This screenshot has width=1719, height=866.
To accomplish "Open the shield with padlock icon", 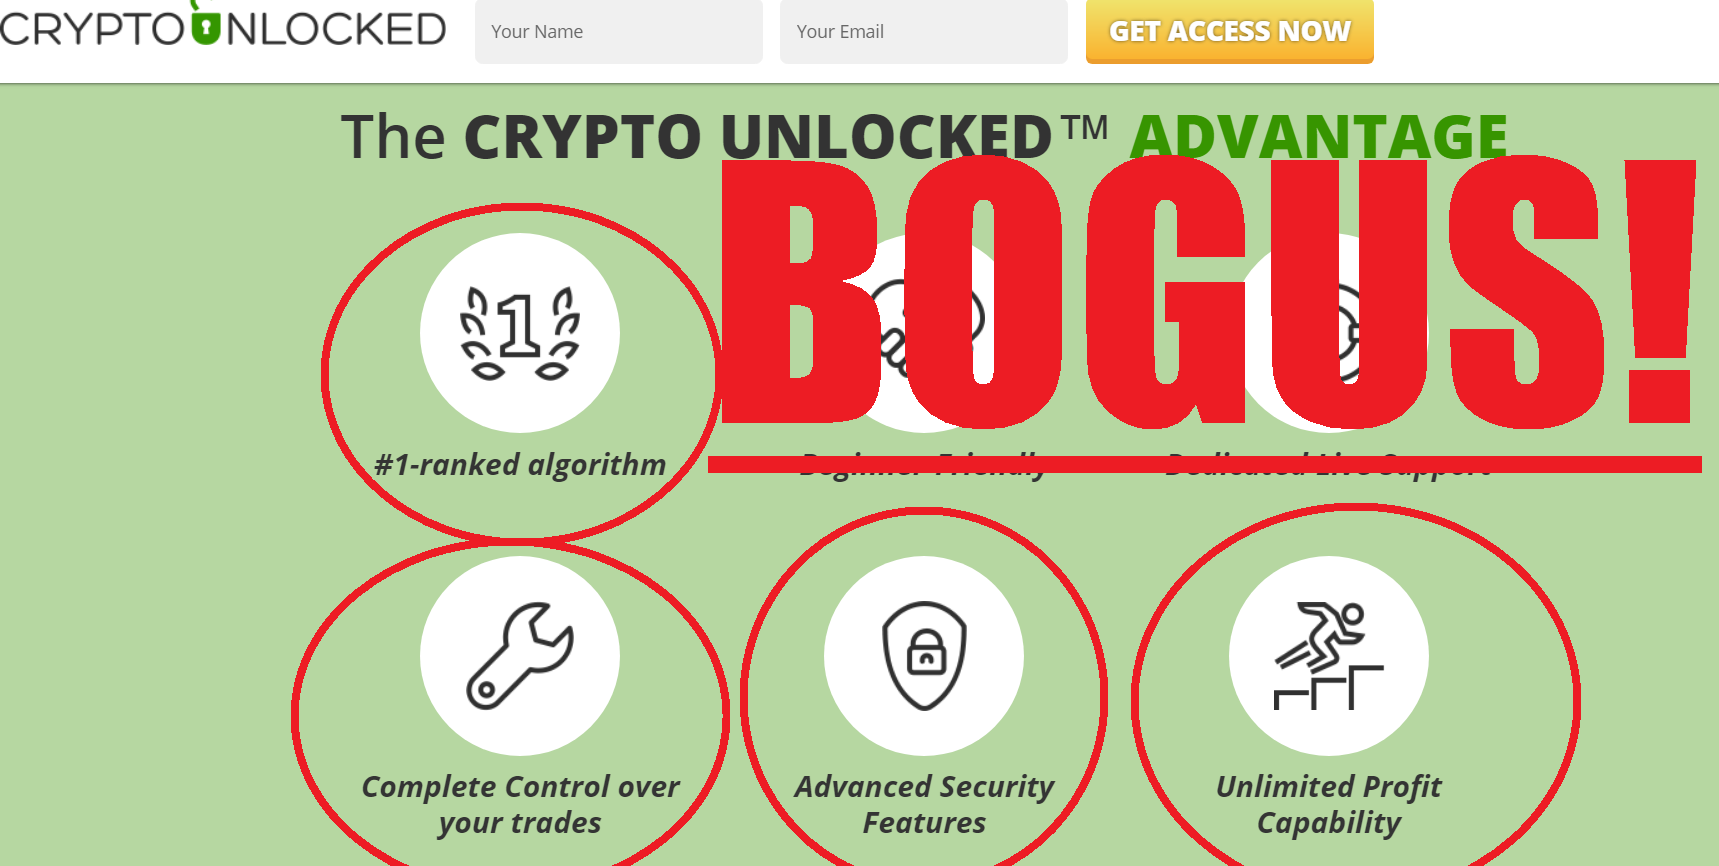I will tap(924, 655).
